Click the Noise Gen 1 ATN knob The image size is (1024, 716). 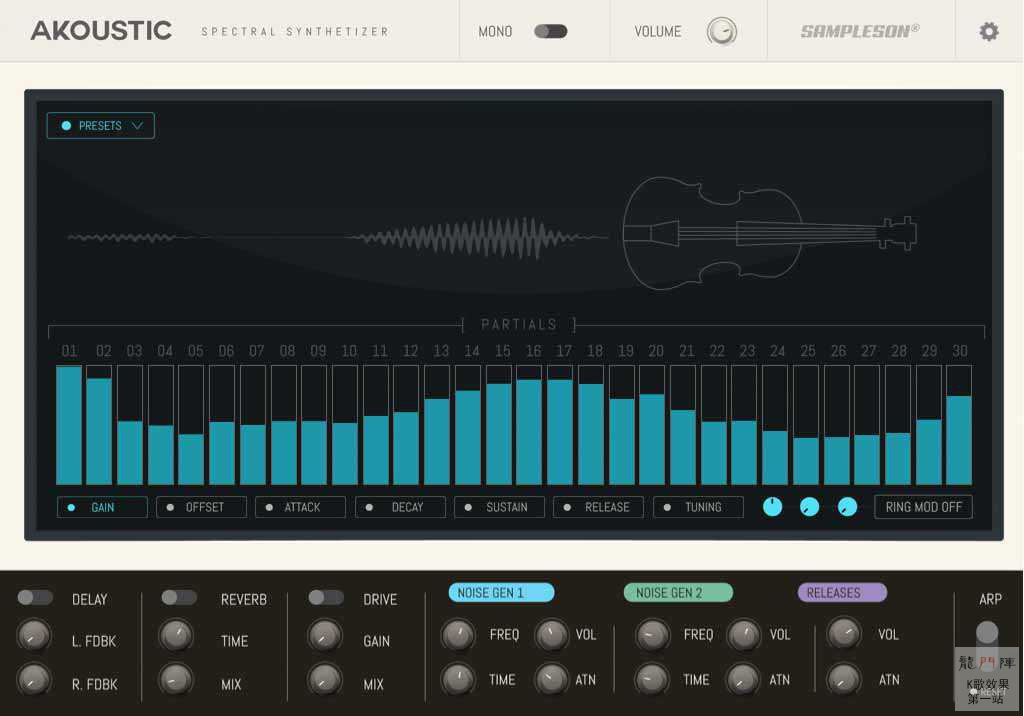point(552,679)
